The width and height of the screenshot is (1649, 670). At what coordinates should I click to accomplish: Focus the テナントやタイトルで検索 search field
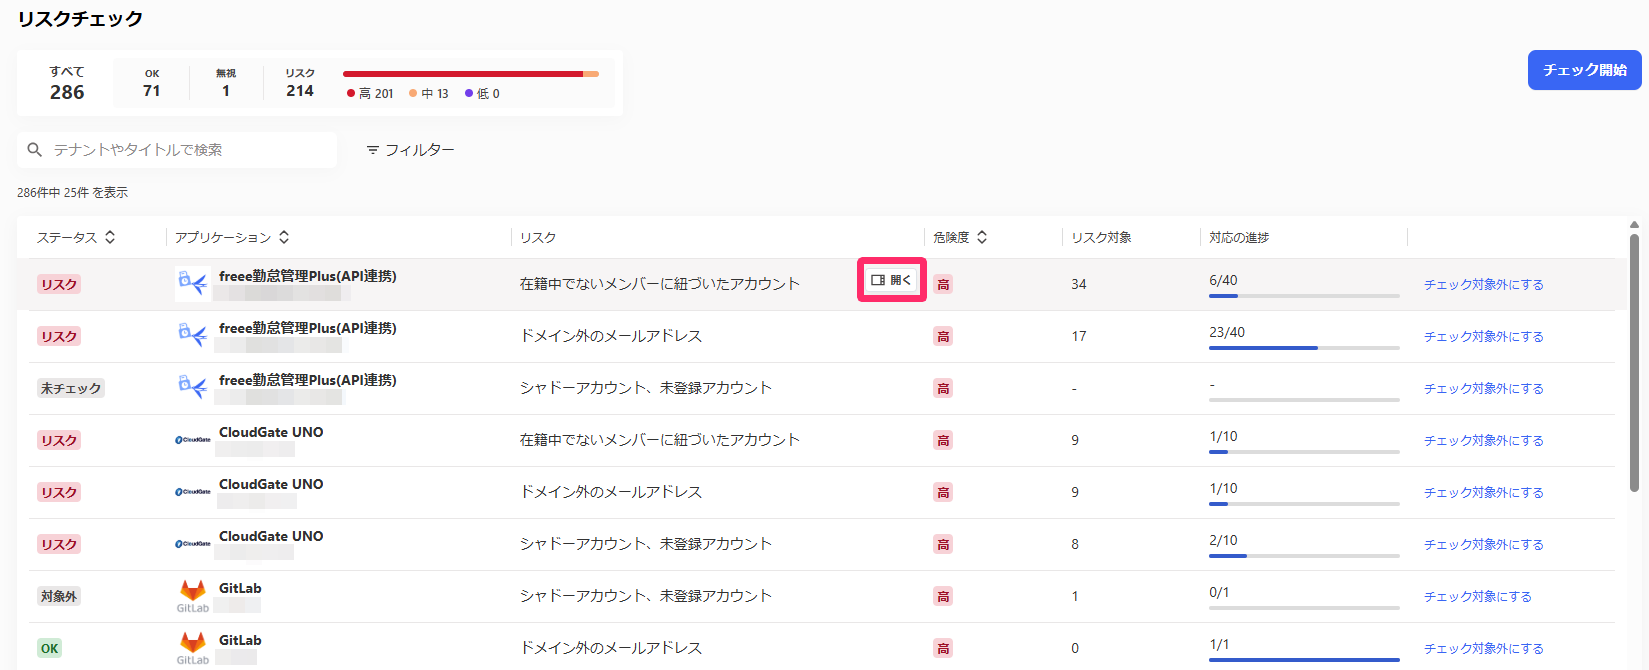coord(177,150)
